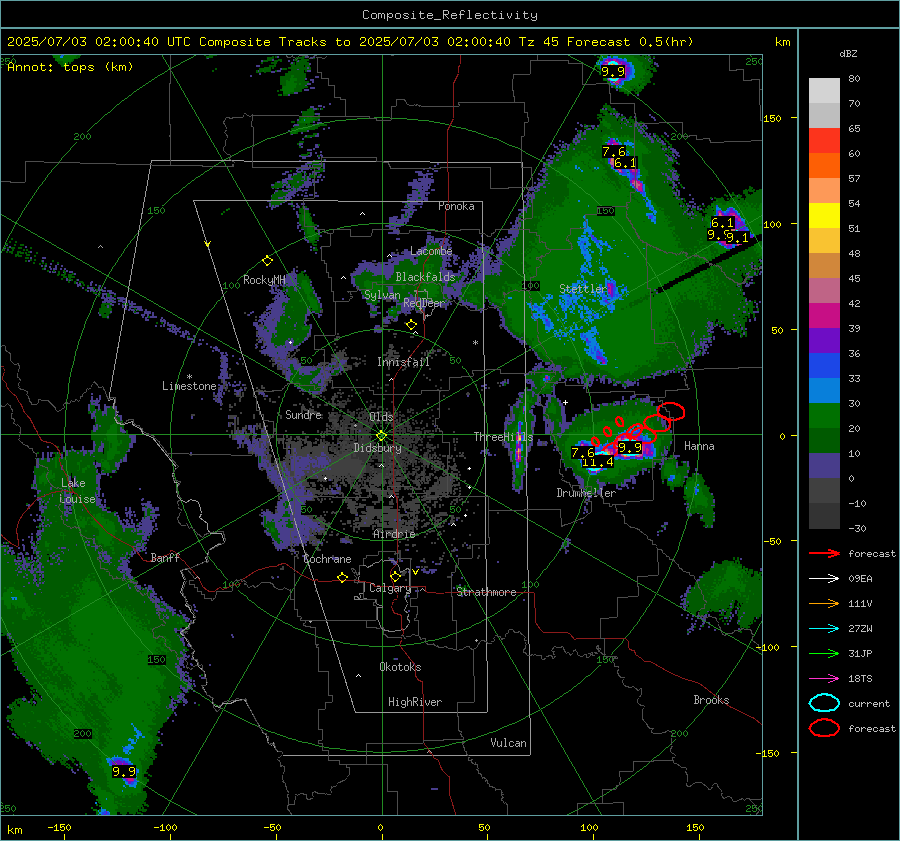Click the Composite_Reflectivity title

(449, 15)
